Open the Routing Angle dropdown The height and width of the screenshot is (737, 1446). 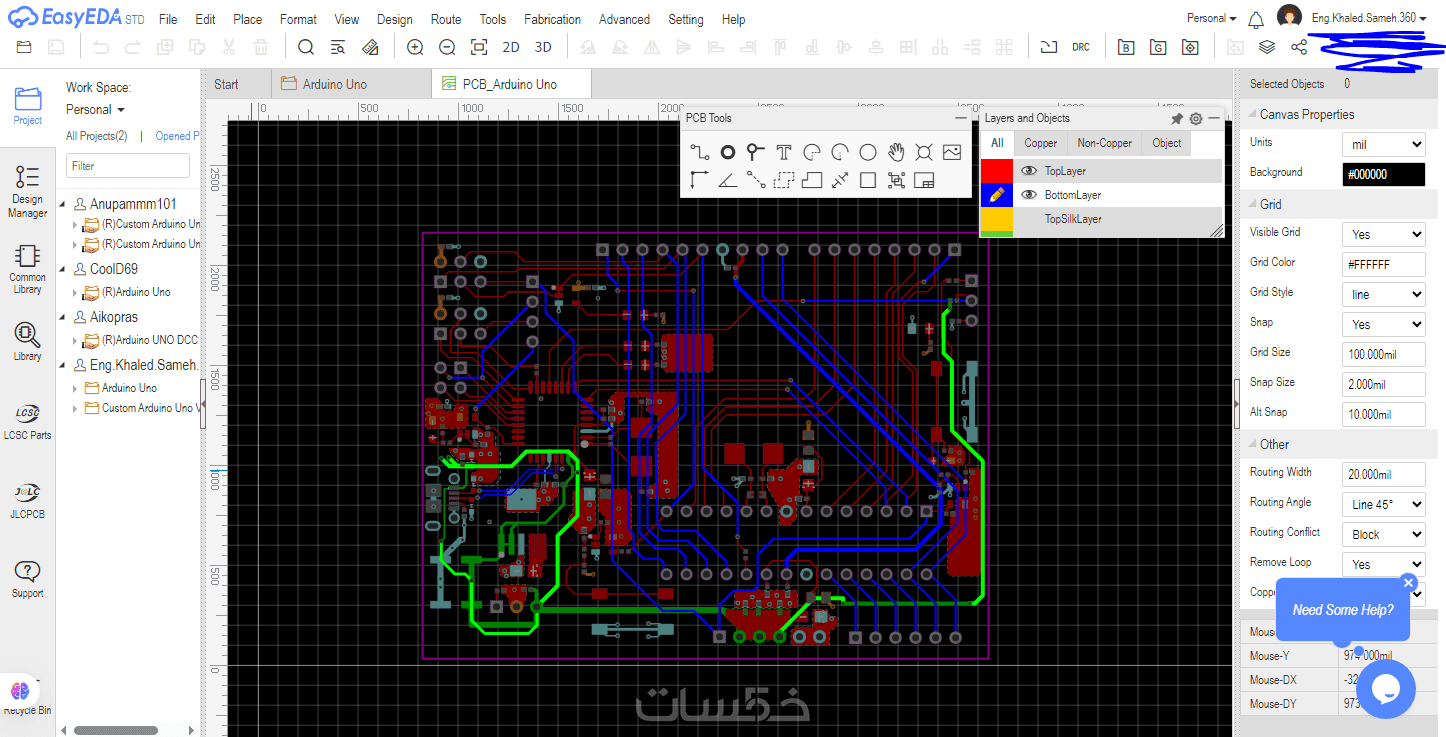(x=1383, y=504)
